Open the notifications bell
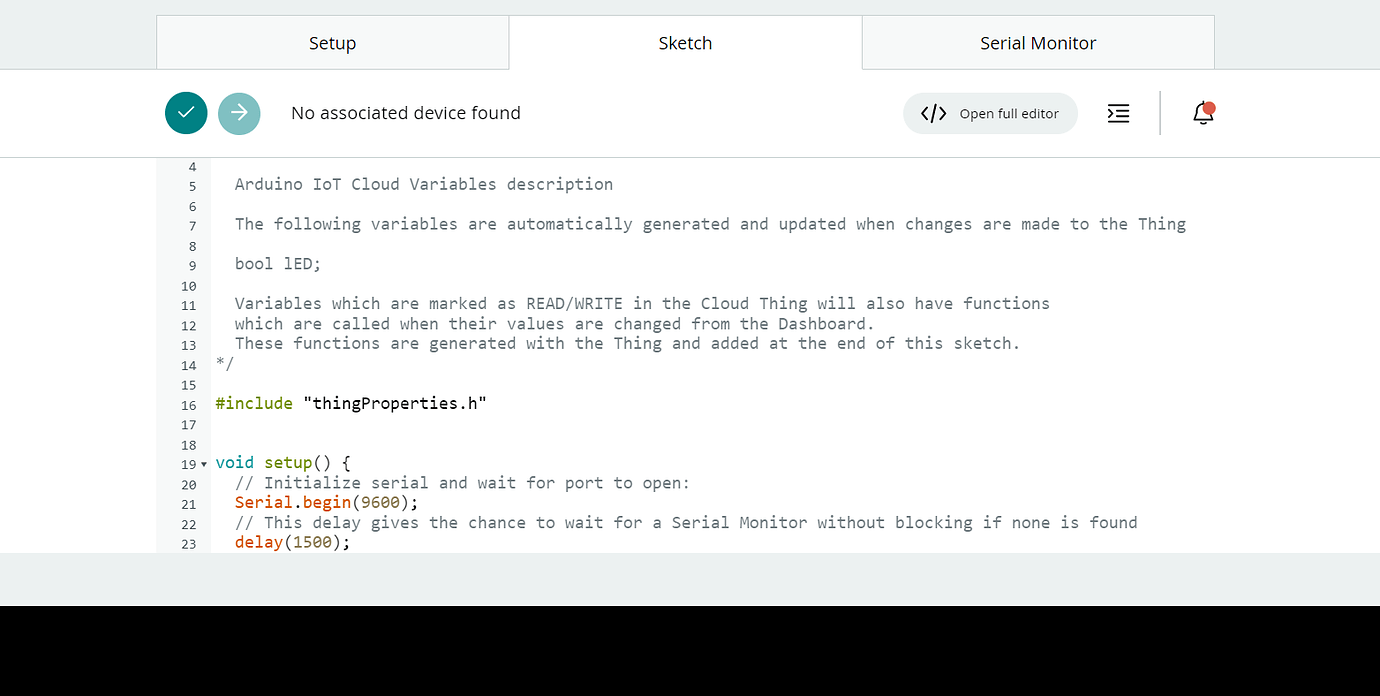 (x=1203, y=113)
